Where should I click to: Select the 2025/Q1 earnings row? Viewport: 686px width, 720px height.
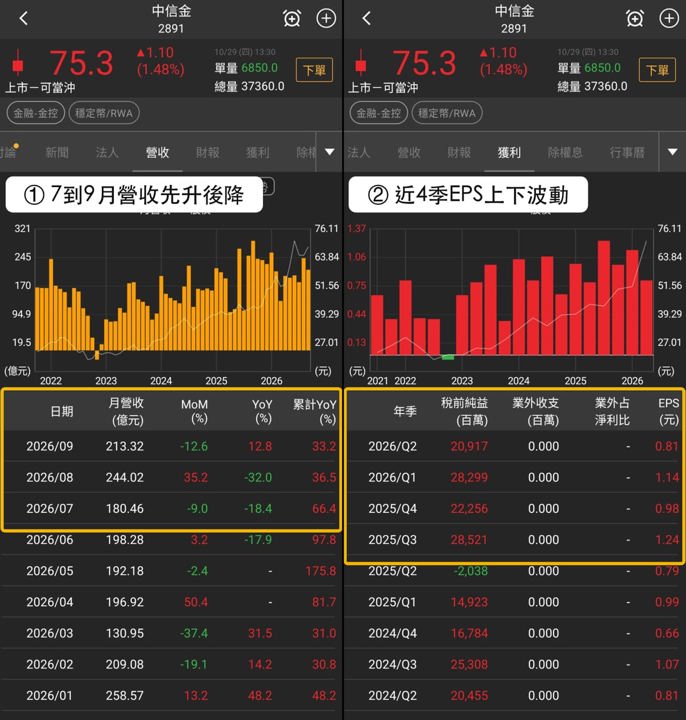click(515, 602)
